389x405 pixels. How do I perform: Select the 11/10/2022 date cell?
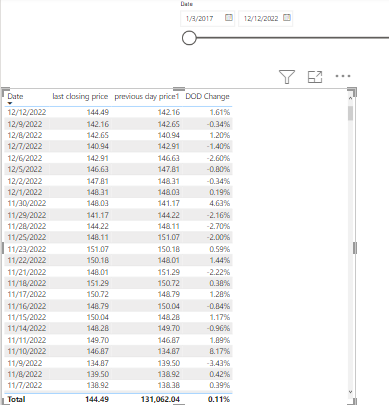pyautogui.click(x=27, y=351)
